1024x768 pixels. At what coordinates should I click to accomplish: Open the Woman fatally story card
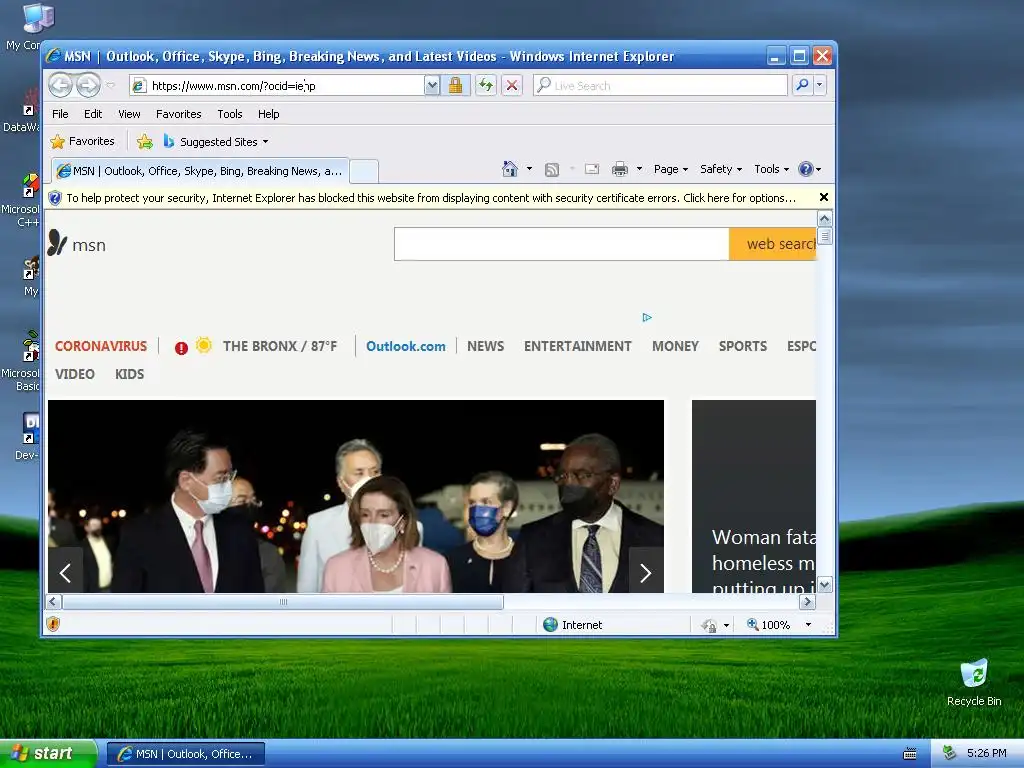click(754, 496)
